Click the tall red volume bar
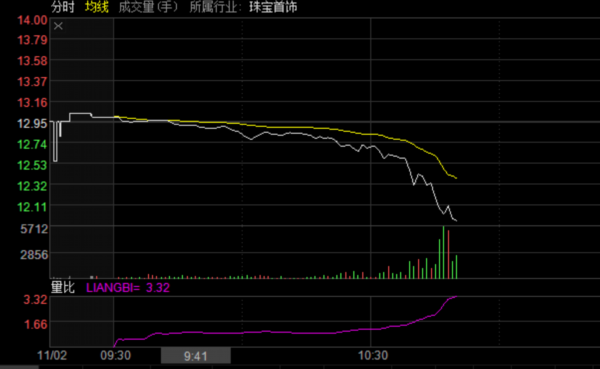The height and width of the screenshot is (369, 600). (x=448, y=255)
